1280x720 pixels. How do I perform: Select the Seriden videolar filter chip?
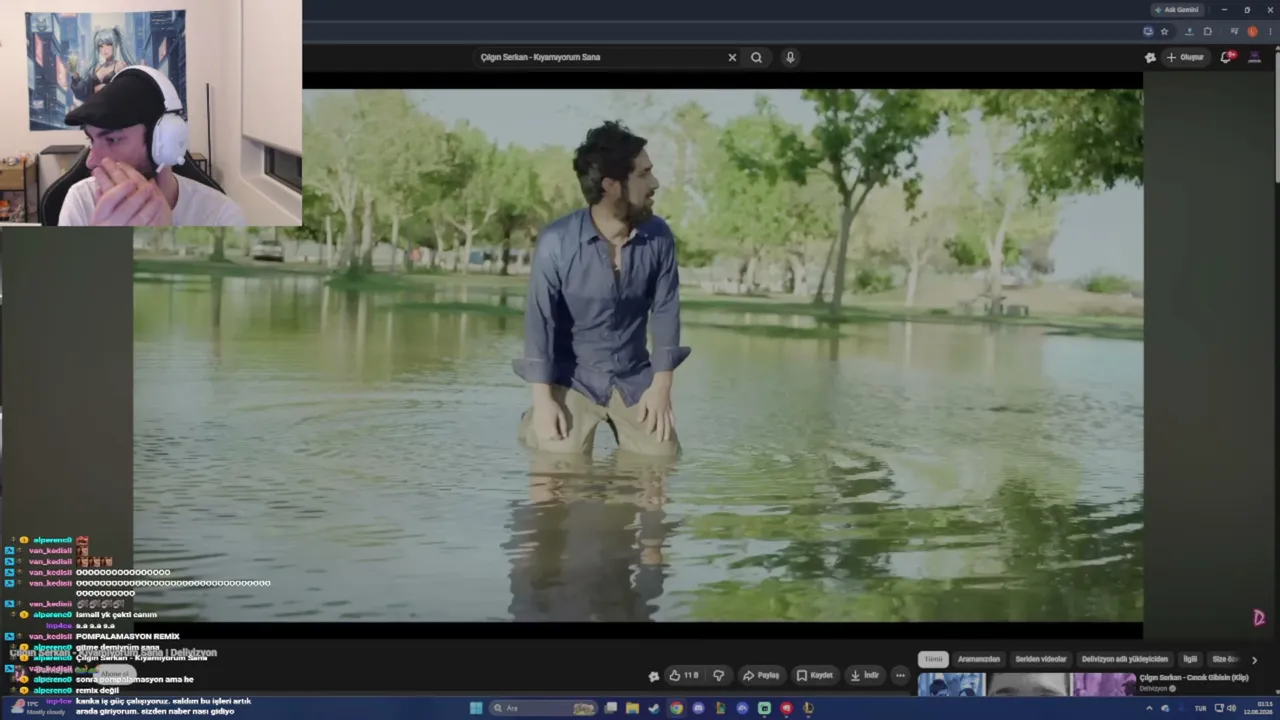pyautogui.click(x=1041, y=659)
